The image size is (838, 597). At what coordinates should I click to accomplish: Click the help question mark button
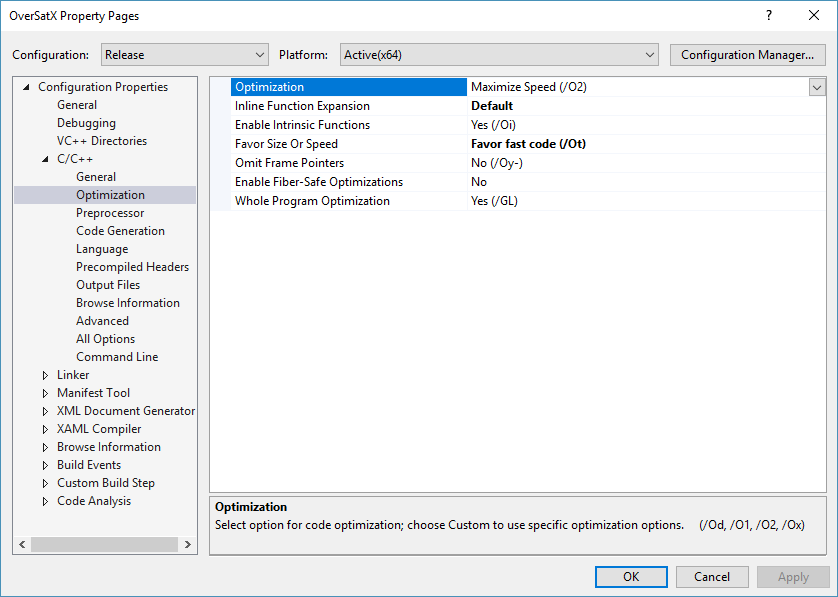(769, 15)
